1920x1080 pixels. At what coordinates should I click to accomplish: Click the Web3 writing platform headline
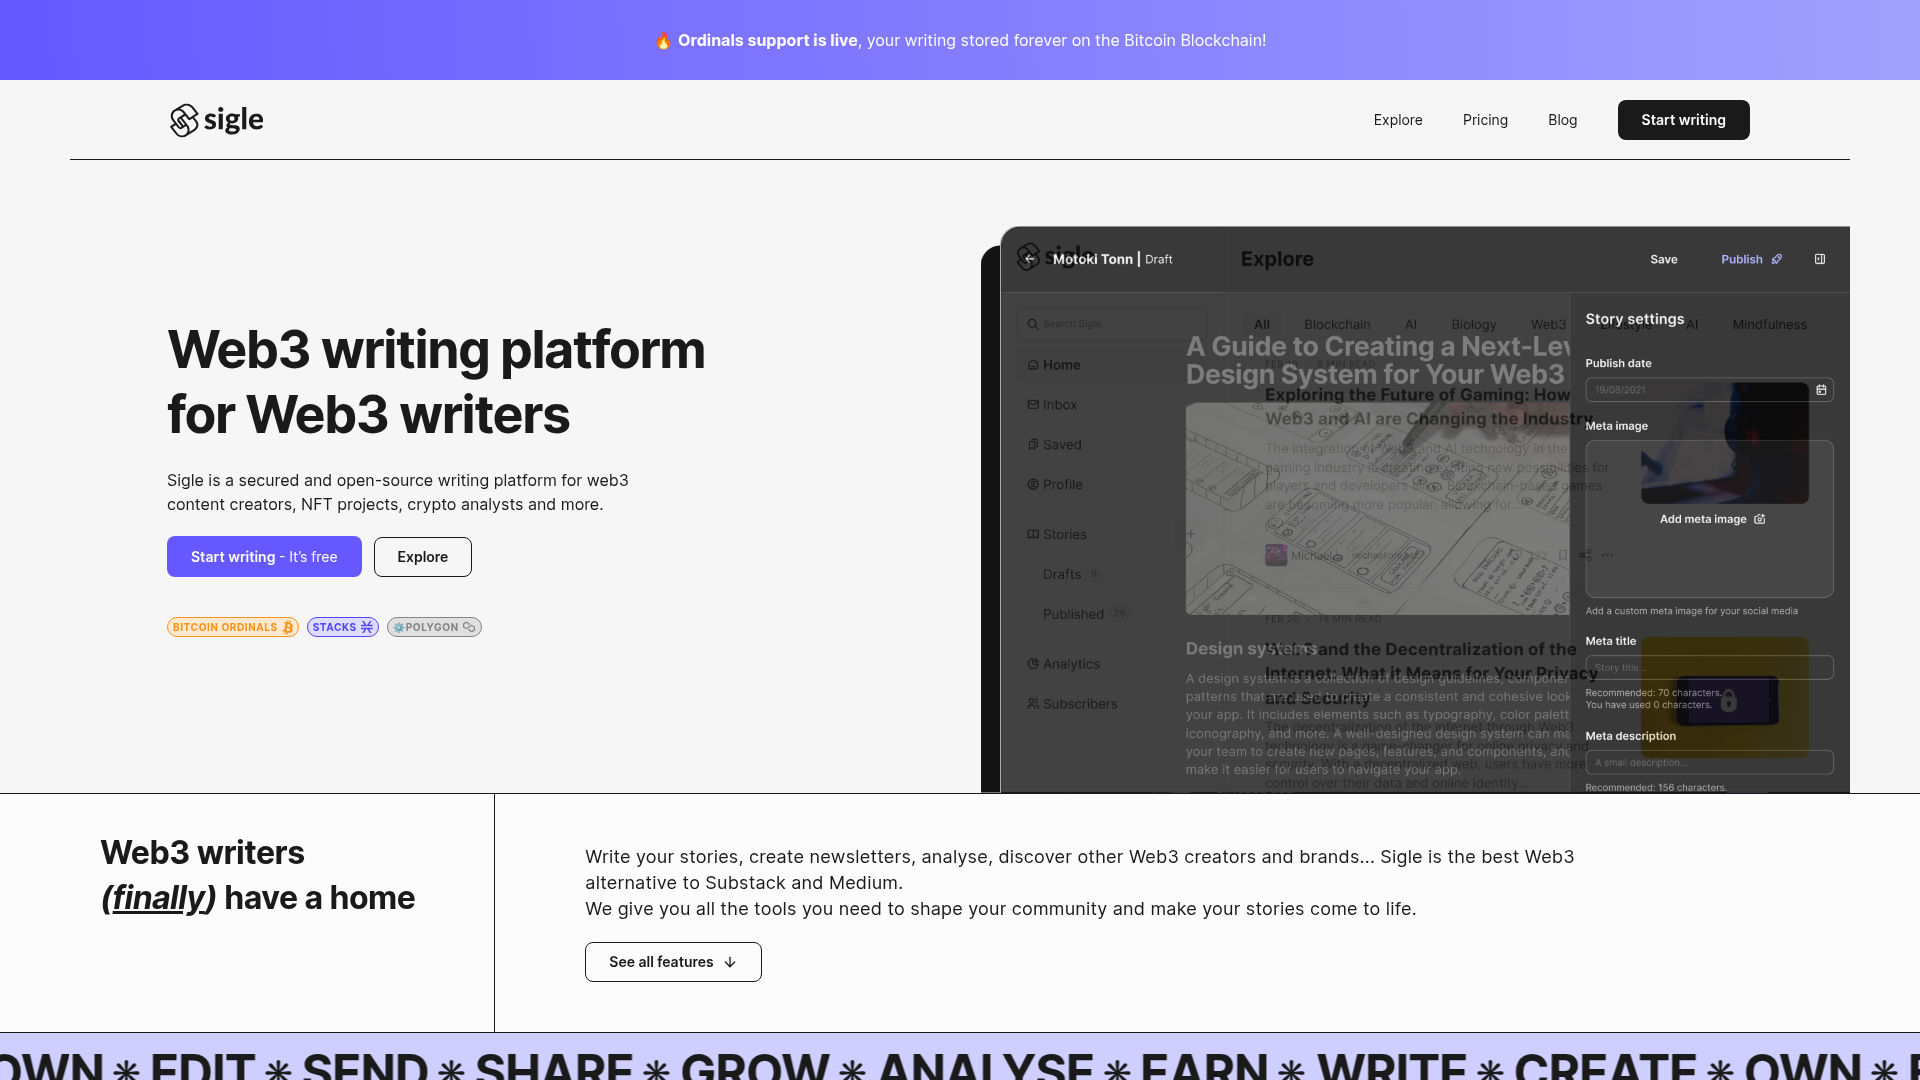(x=436, y=382)
